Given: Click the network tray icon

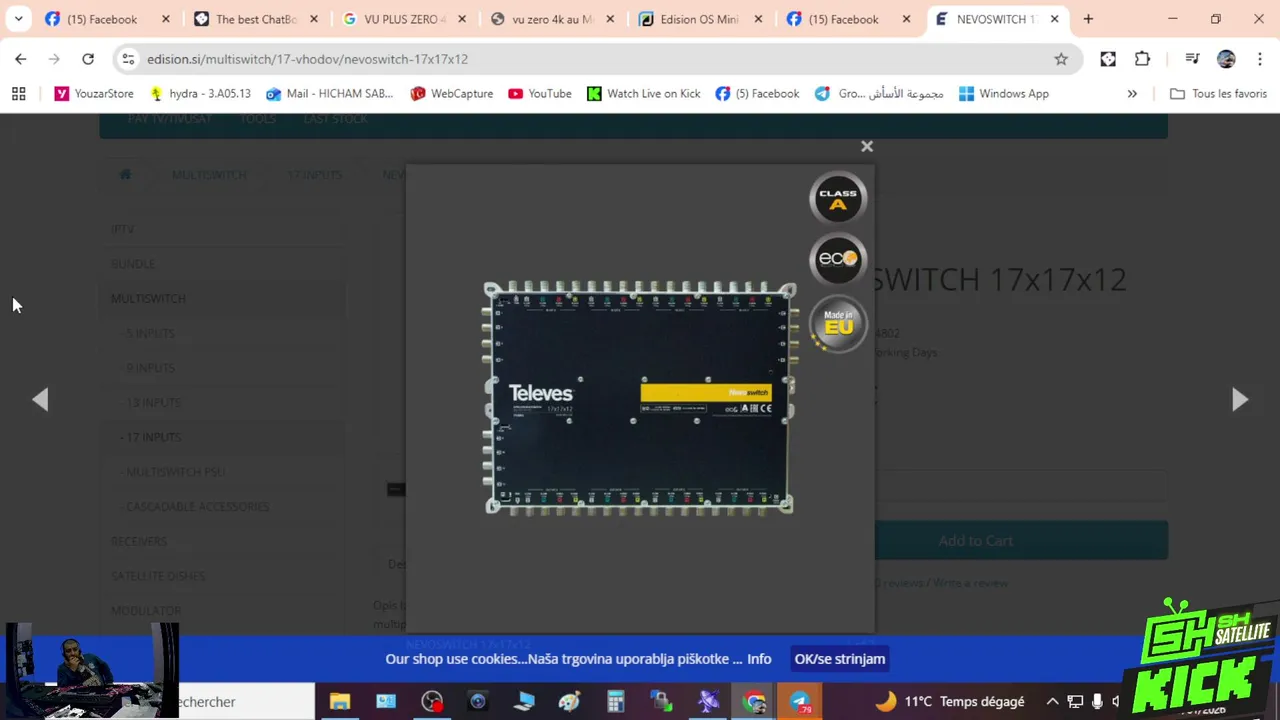Looking at the screenshot, I should (x=1075, y=702).
